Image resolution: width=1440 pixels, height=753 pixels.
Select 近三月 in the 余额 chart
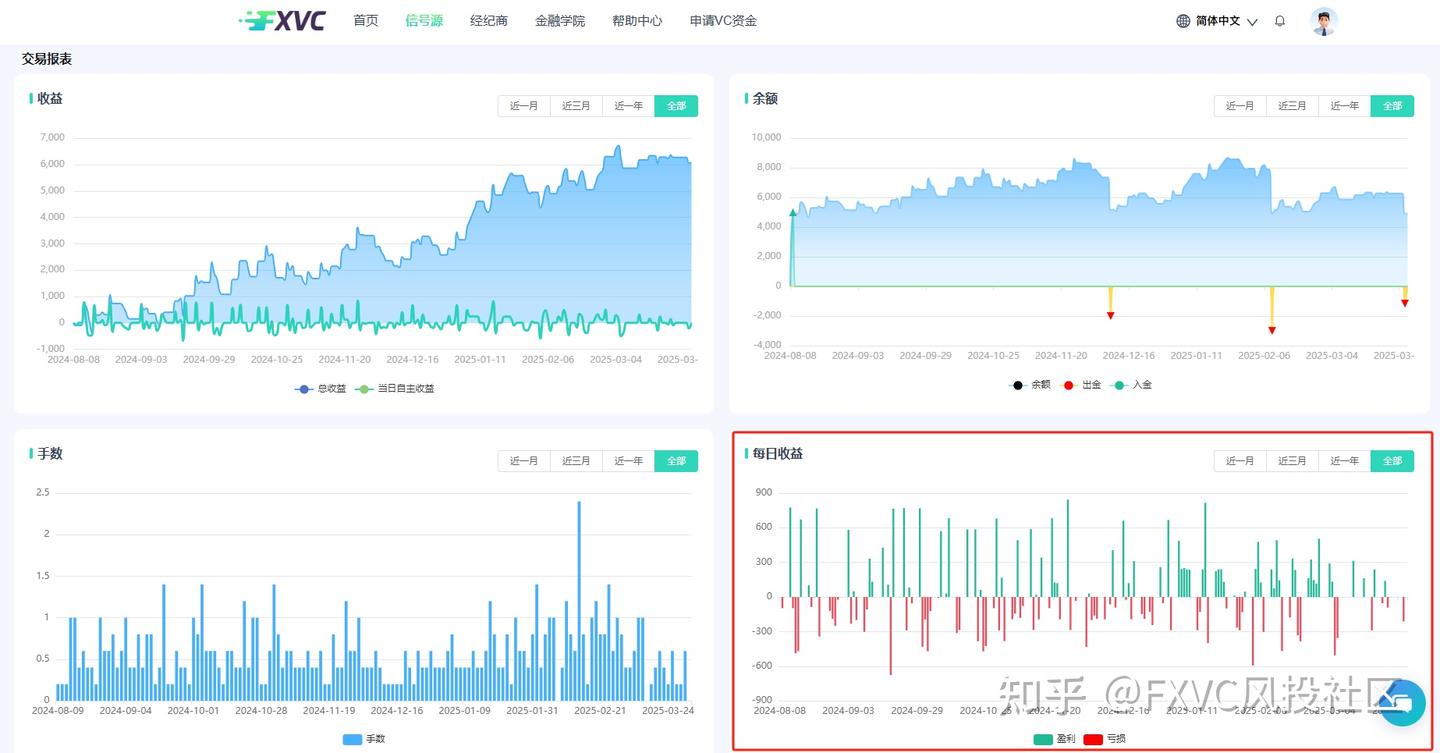[1292, 106]
